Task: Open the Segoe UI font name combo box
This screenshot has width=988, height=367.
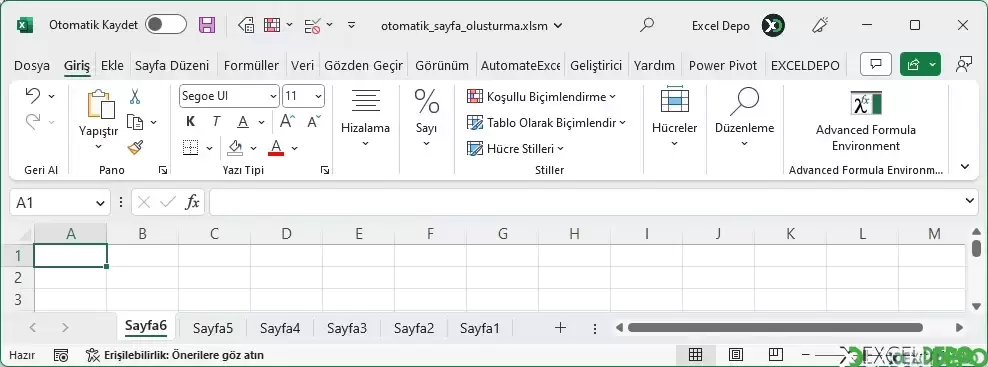Action: click(229, 96)
